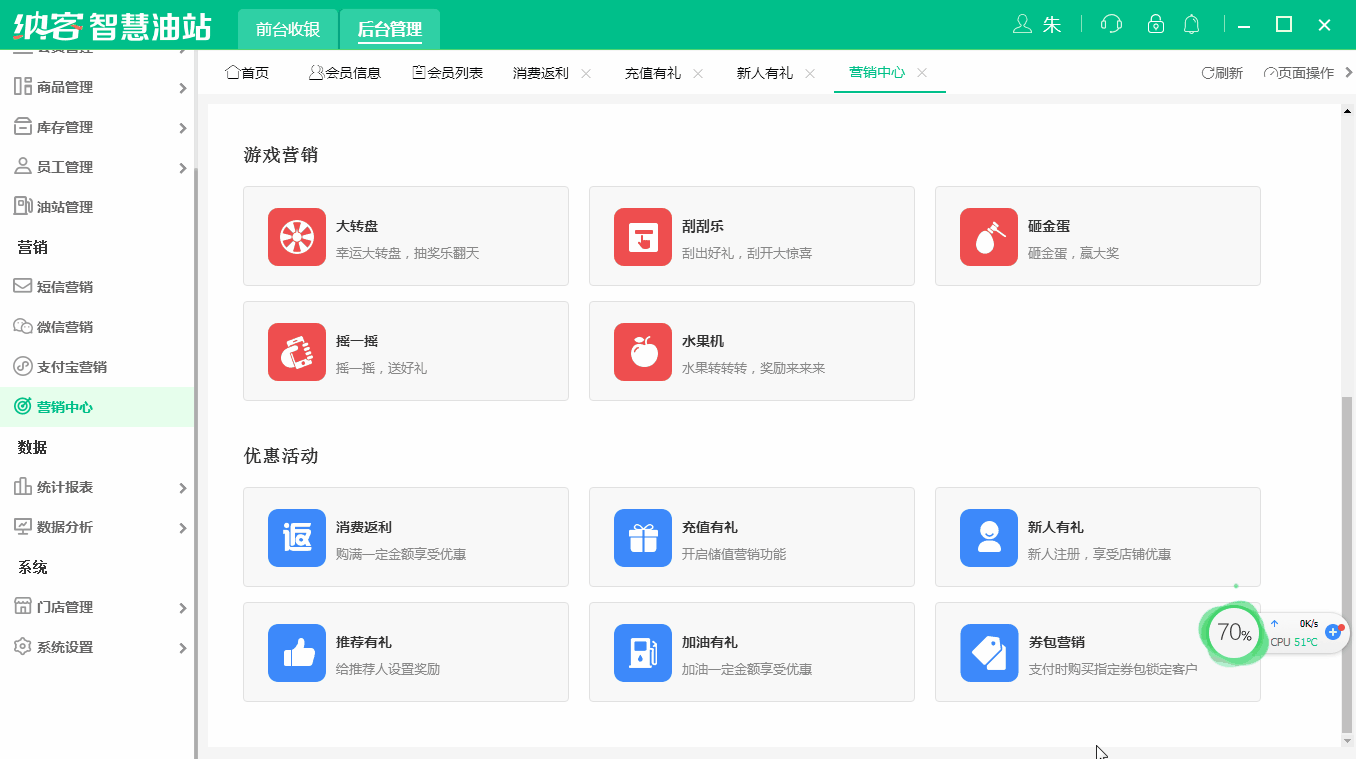Switch to the 前台收银 cashier tab
Image resolution: width=1356 pixels, height=759 pixels.
coord(287,29)
